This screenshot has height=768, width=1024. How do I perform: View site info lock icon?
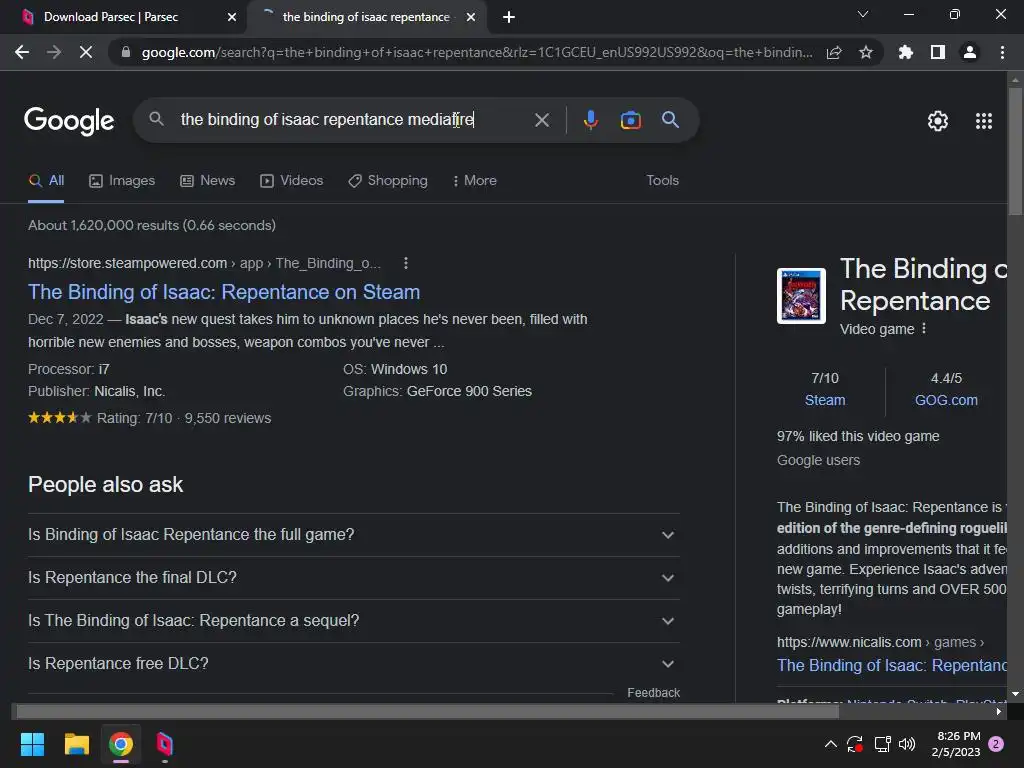(x=126, y=52)
